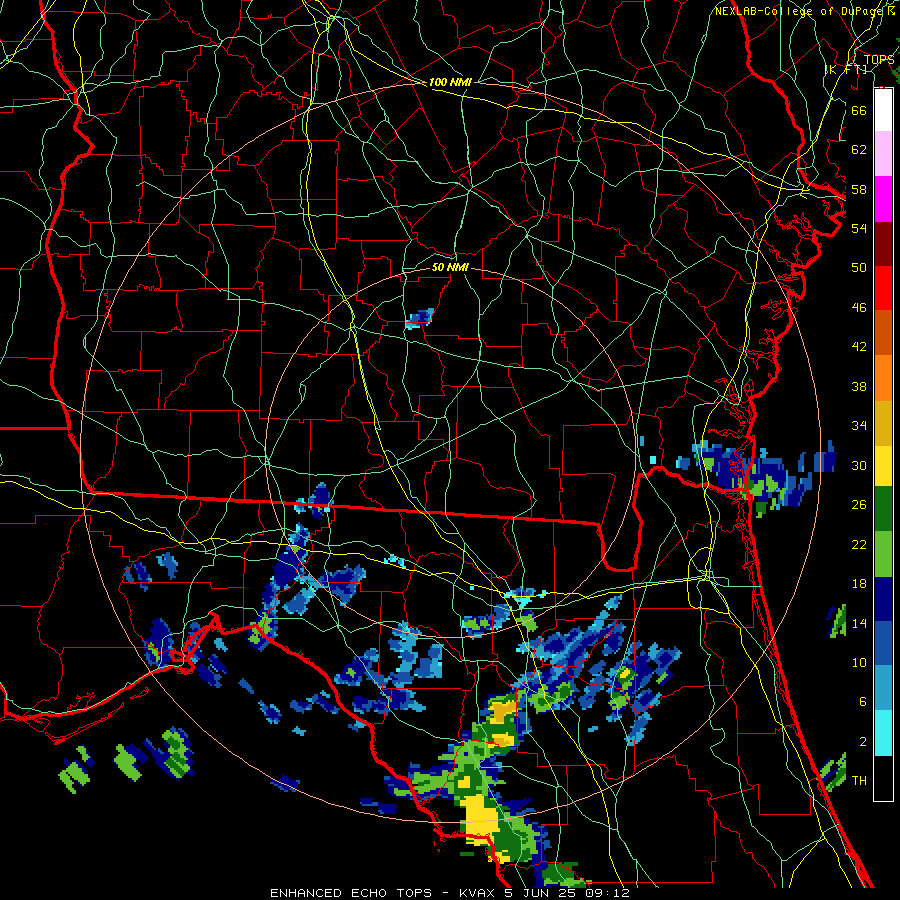
Task: Click the 'ENHANCED ECHO TOPS - KVAX' caption
Action: [382, 893]
